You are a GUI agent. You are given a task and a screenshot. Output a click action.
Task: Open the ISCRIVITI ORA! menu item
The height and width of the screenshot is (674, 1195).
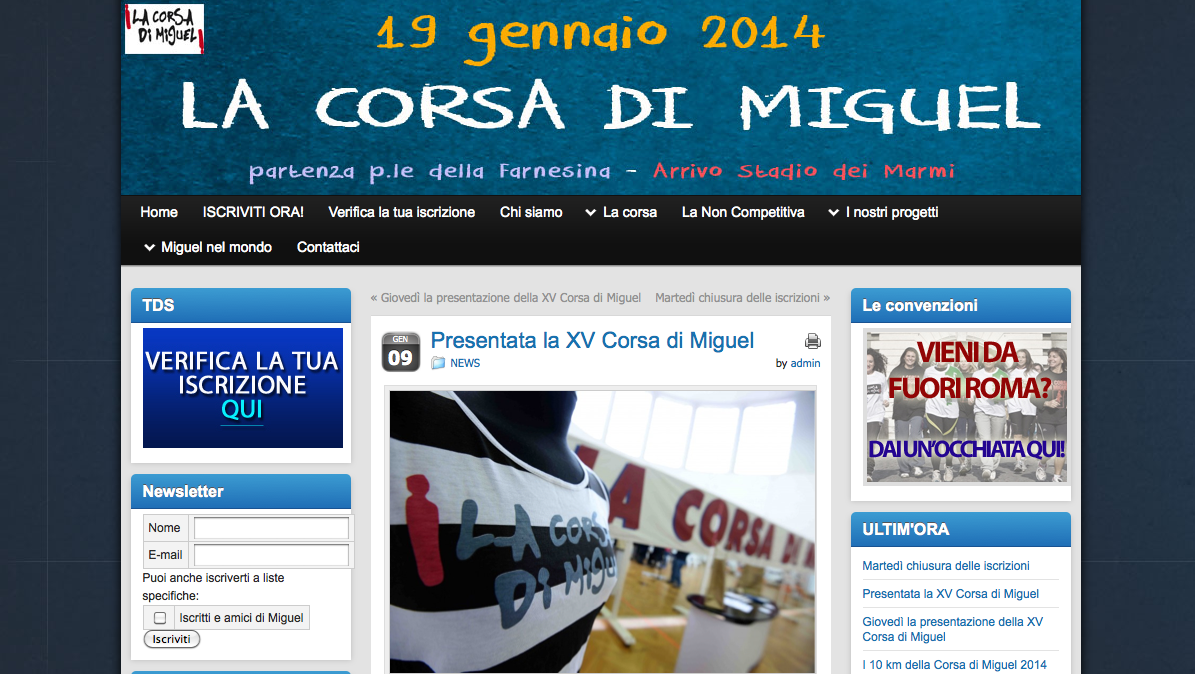[x=253, y=212]
